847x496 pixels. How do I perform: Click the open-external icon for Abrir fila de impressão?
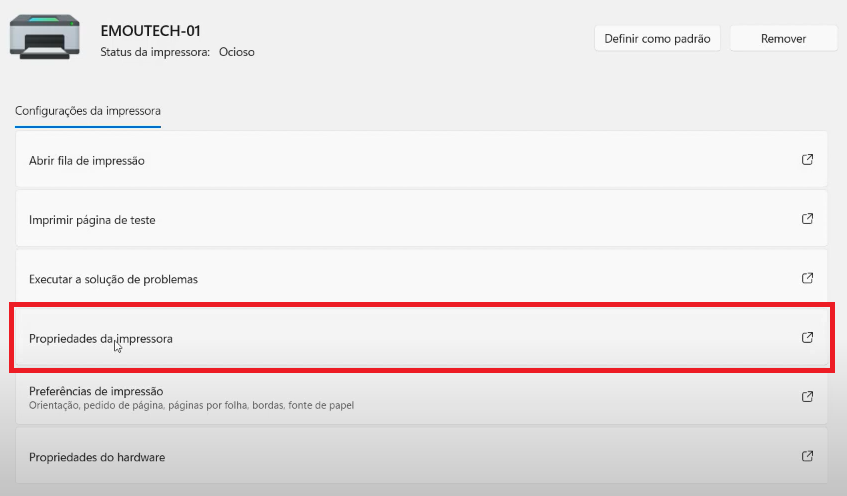807,159
